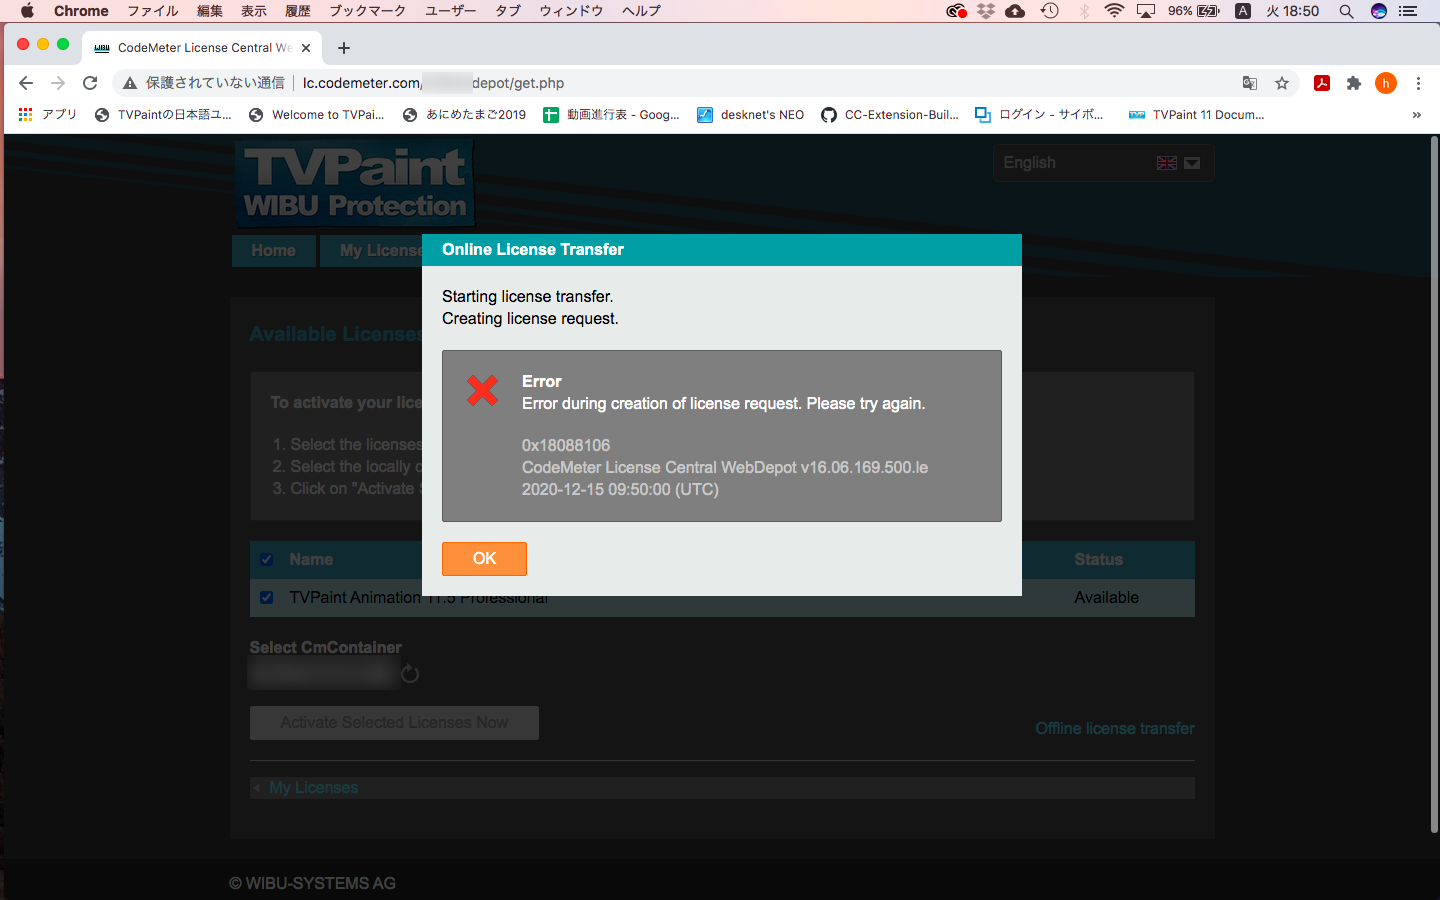The width and height of the screenshot is (1440, 900).
Task: Expand the hidden bookmarks chevron
Action: coord(1416,115)
